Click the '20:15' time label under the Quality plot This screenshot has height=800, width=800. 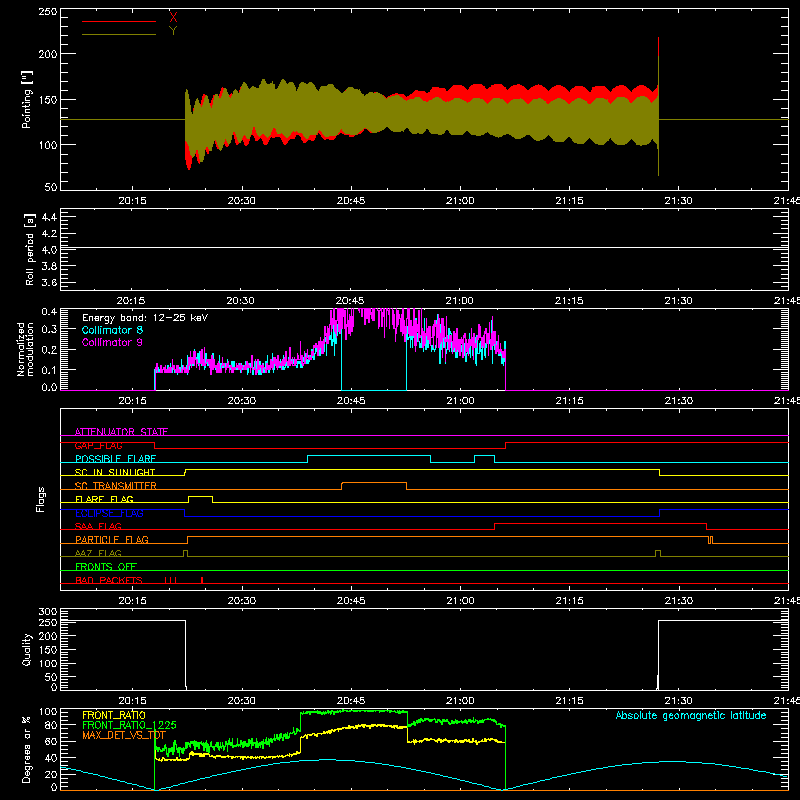coord(132,701)
